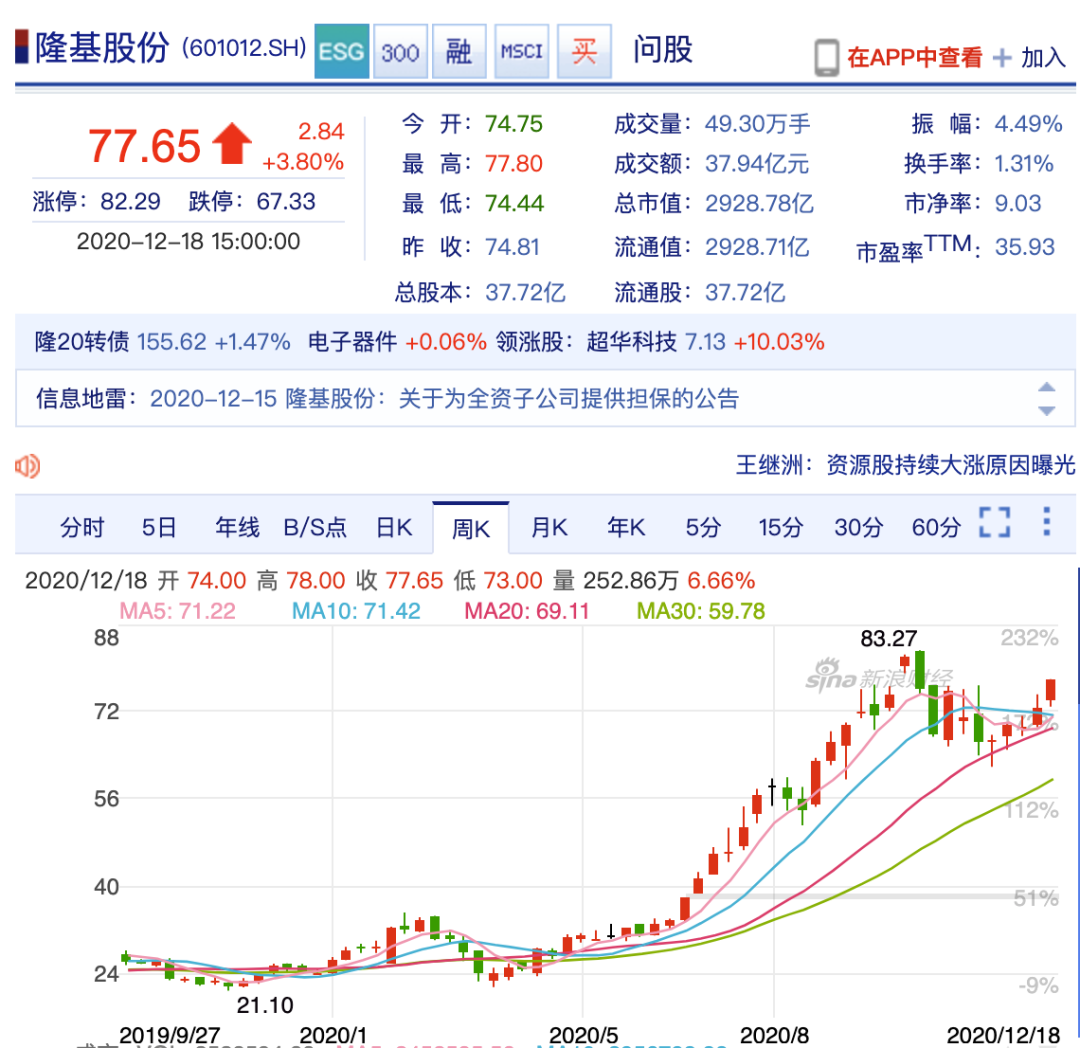
Task: Click the 300 index badge
Action: point(400,52)
